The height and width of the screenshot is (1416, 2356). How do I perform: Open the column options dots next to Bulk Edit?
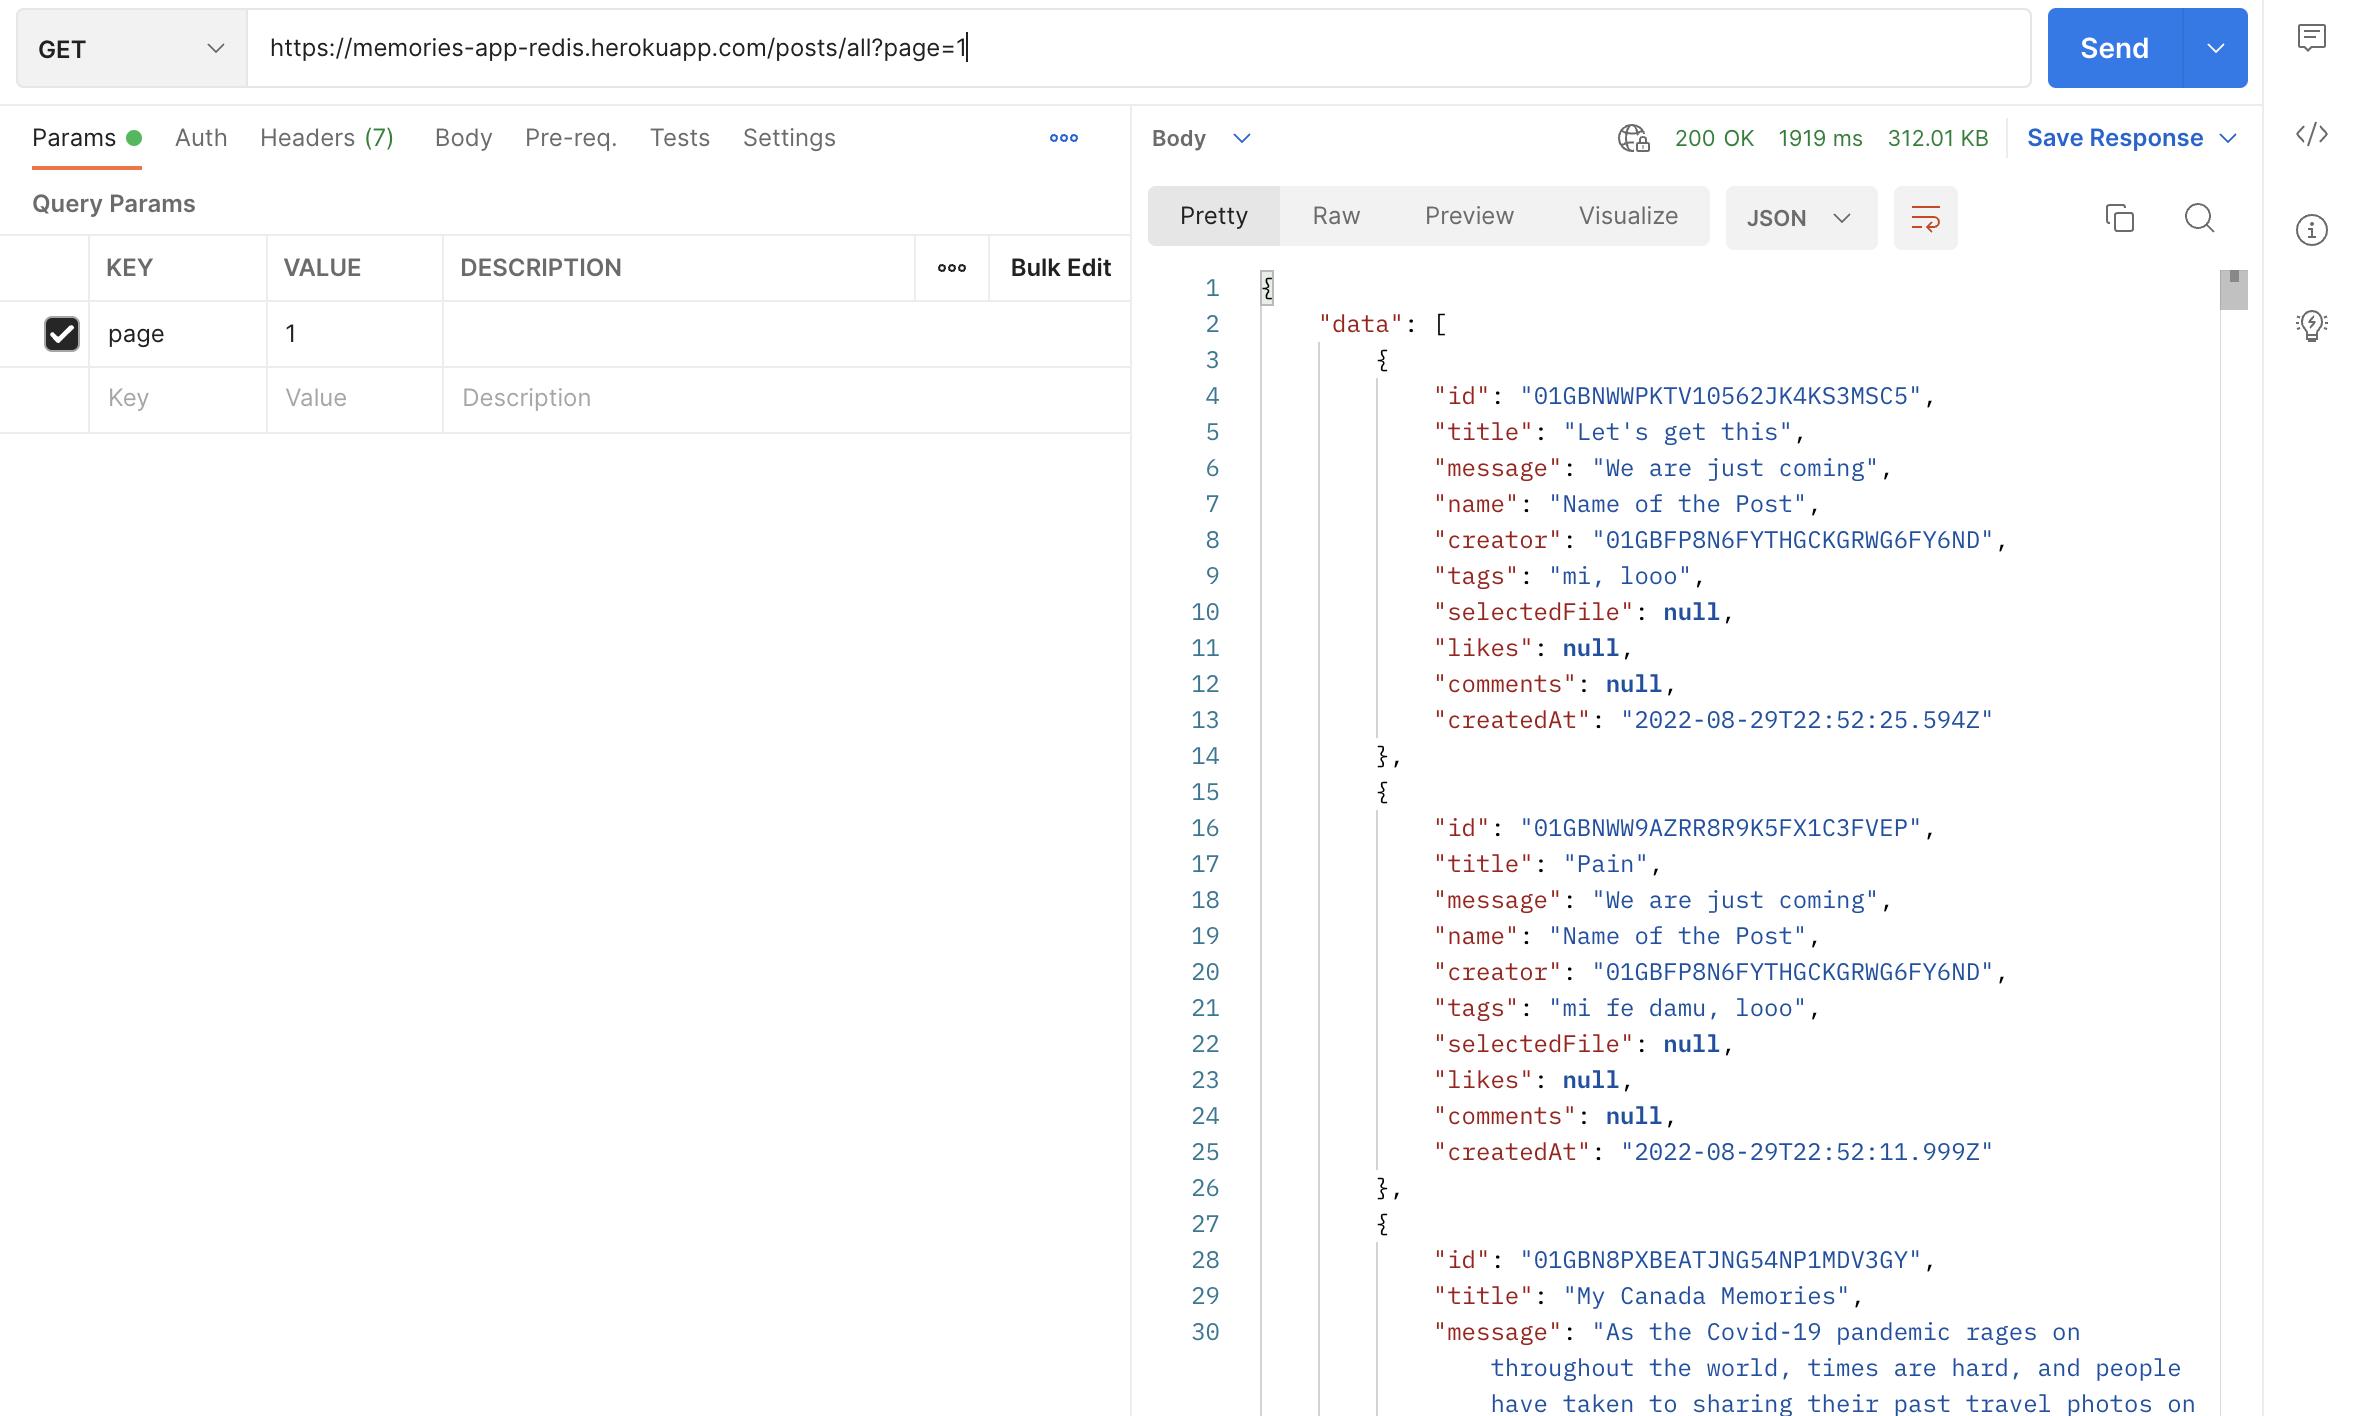951,268
